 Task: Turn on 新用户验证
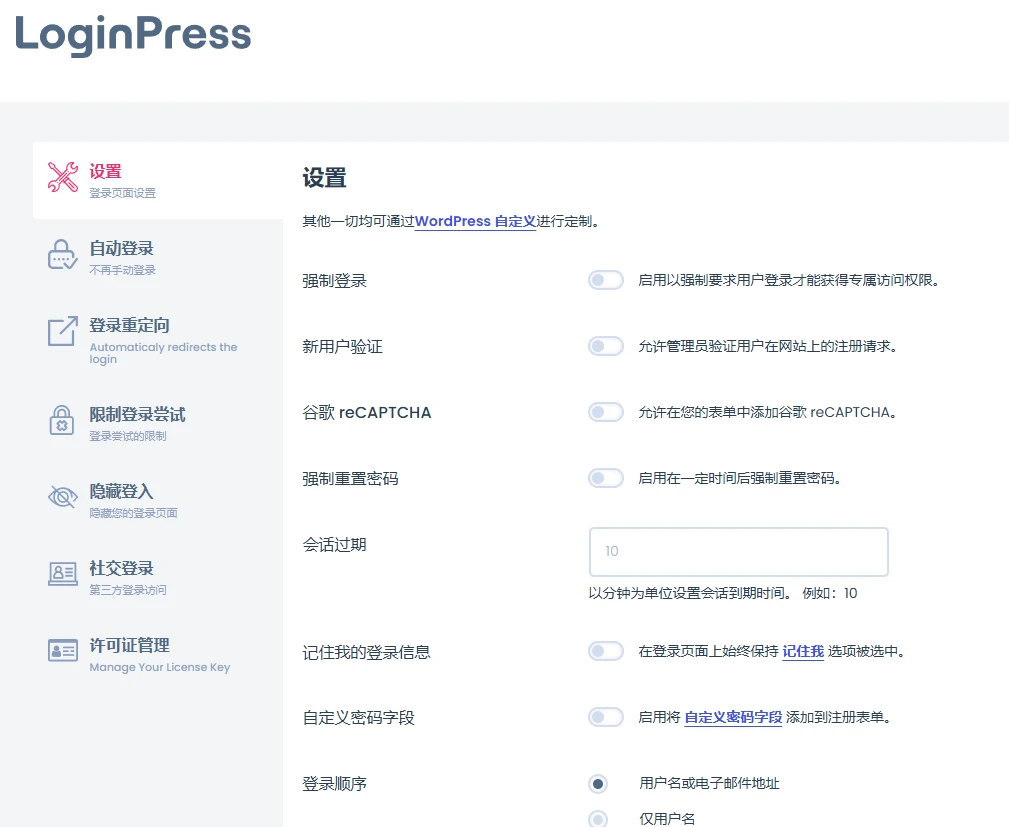click(606, 346)
